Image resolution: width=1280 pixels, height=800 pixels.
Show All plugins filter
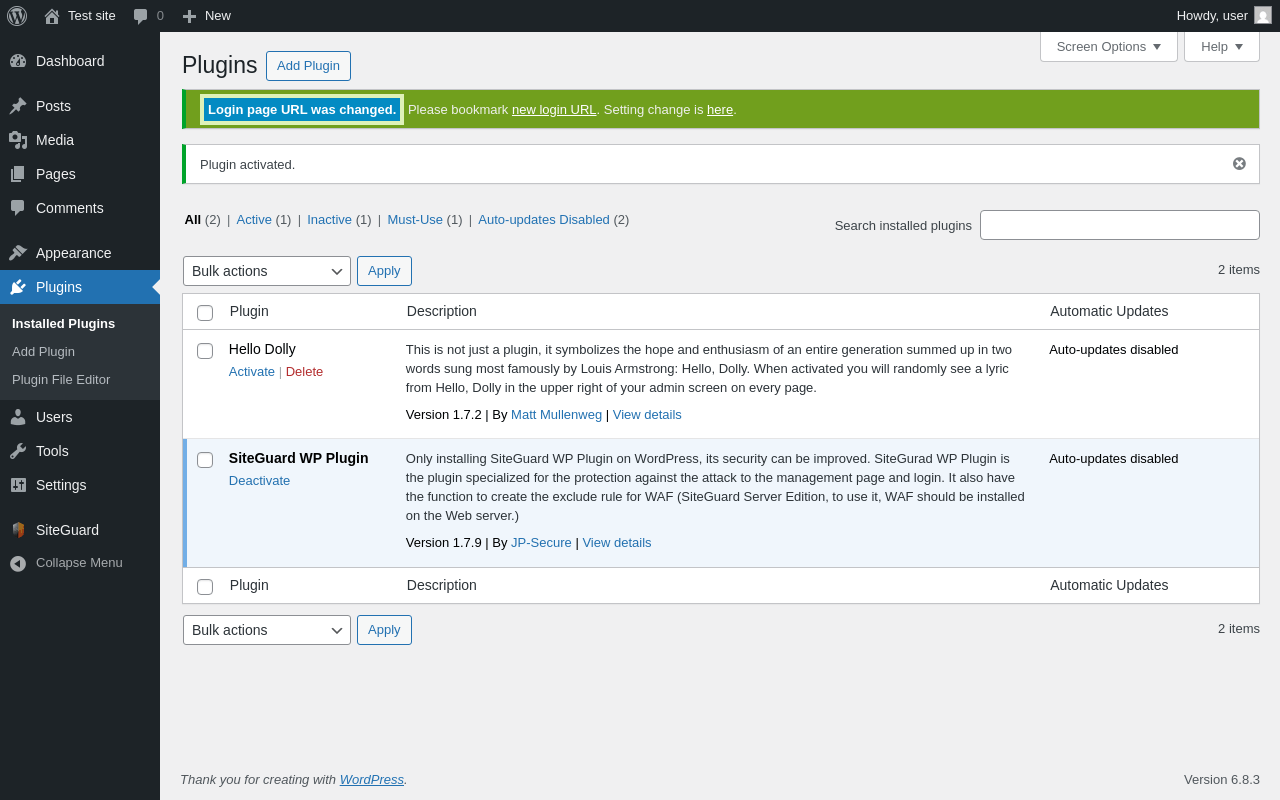tap(192, 220)
